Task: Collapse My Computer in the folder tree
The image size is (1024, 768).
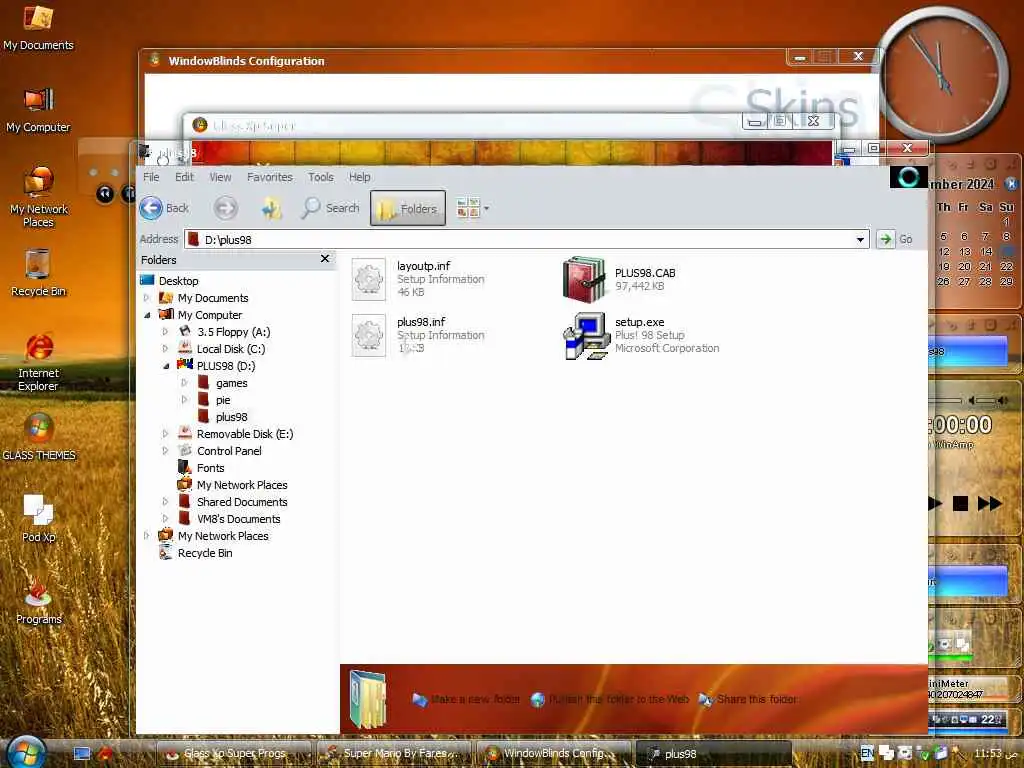Action: pos(146,315)
